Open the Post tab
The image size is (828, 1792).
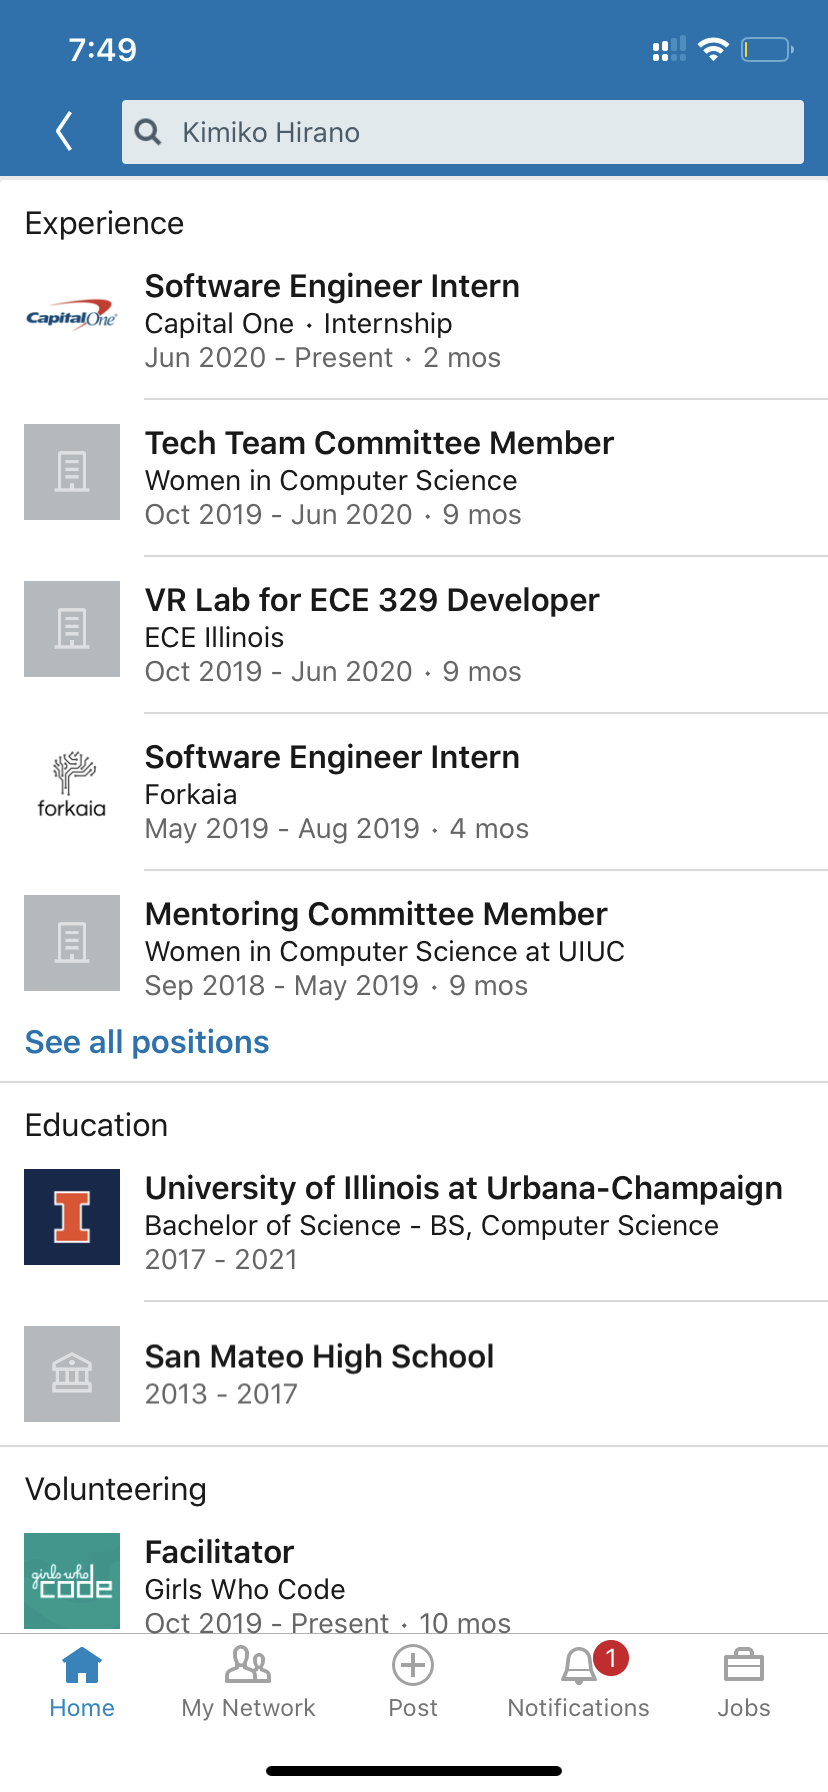tap(413, 1683)
